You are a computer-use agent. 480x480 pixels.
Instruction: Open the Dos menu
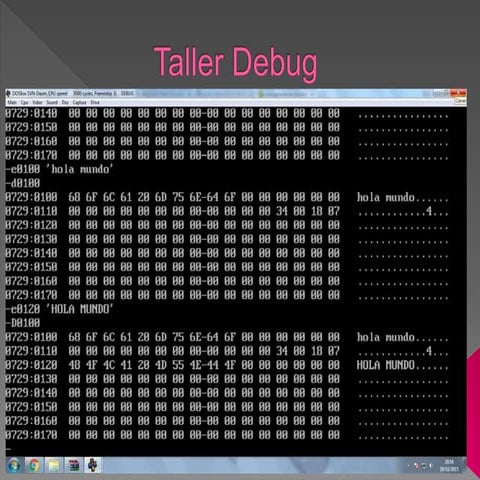pos(65,102)
